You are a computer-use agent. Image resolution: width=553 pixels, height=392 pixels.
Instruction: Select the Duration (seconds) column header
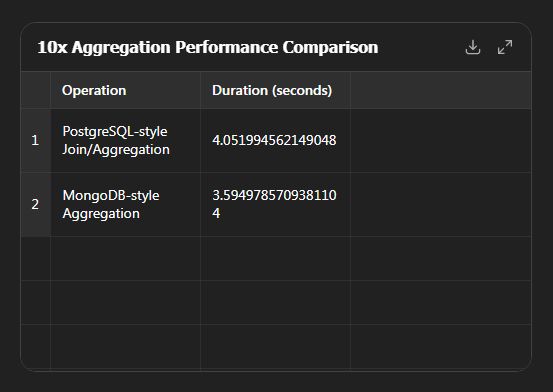coord(275,90)
